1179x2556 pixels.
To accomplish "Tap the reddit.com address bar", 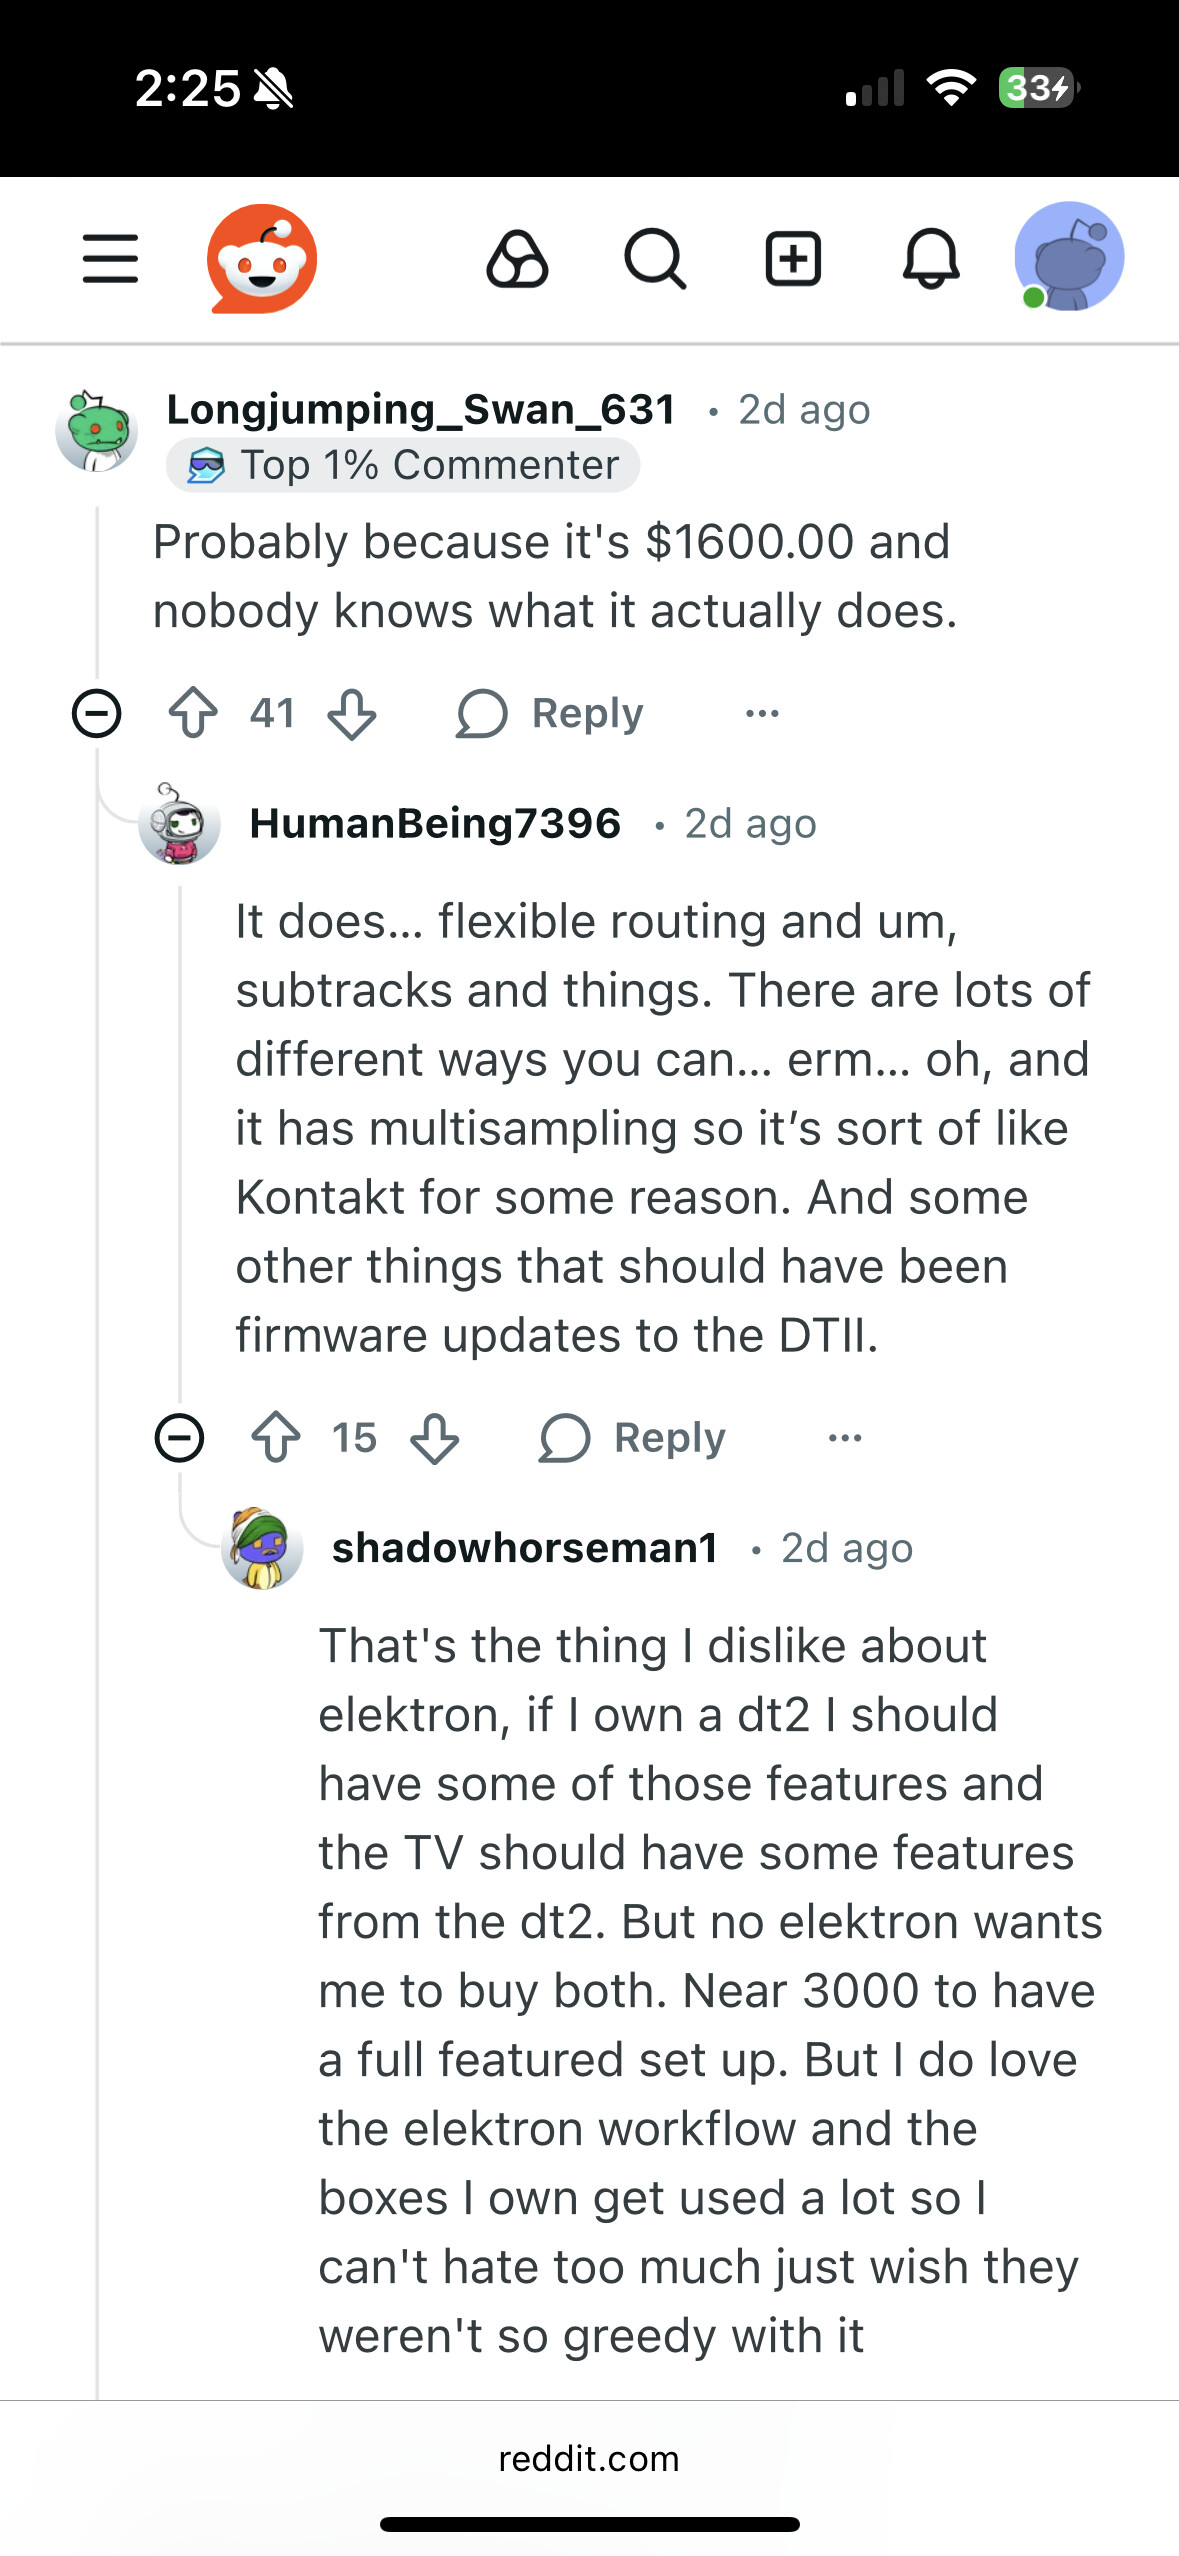I will (589, 2459).
